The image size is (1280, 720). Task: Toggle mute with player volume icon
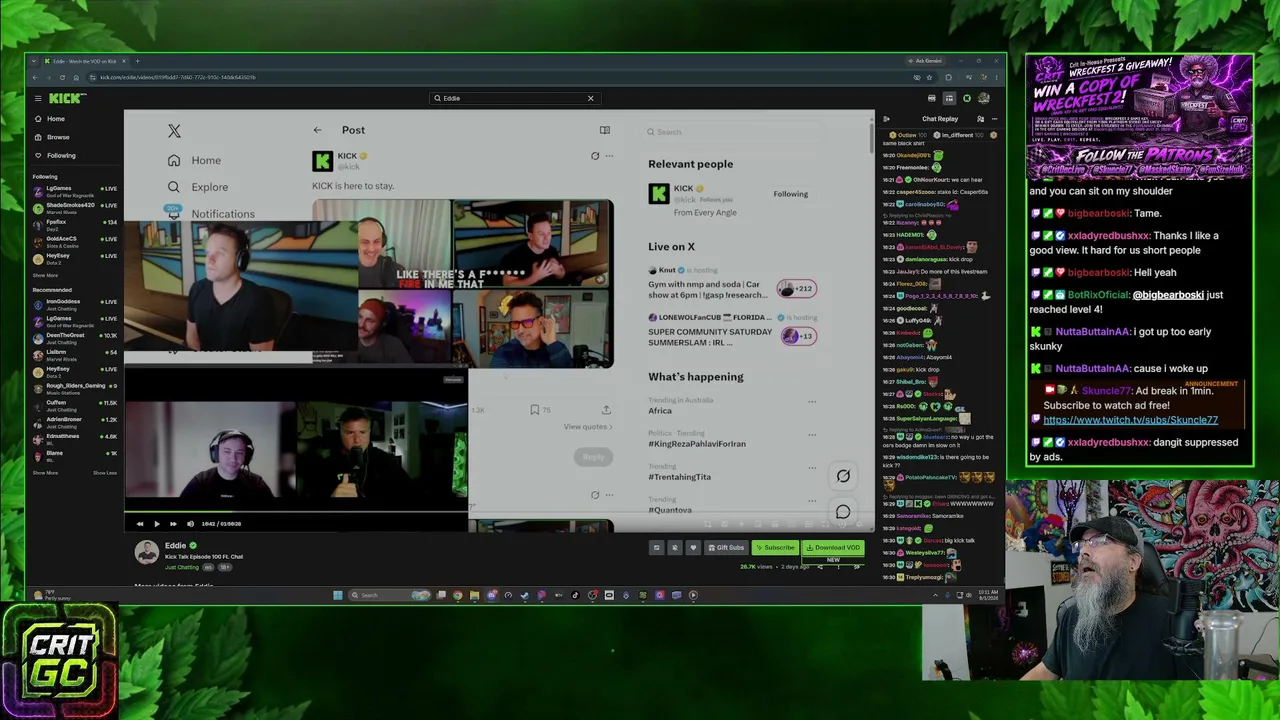point(190,524)
